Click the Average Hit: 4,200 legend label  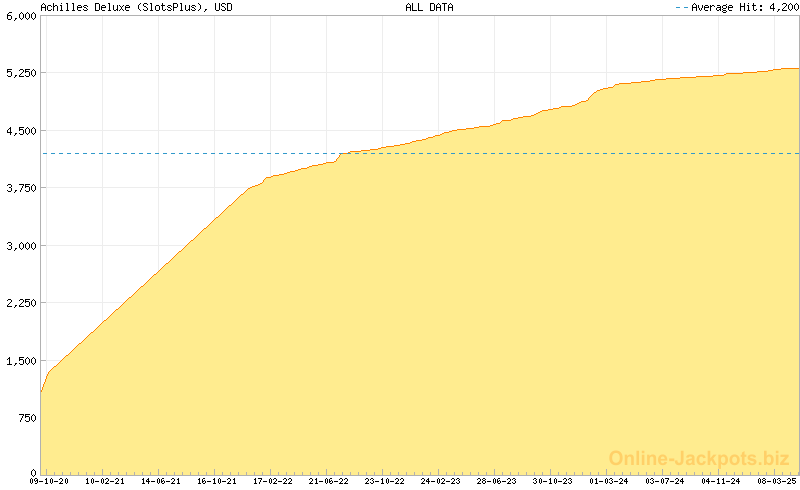744,7
